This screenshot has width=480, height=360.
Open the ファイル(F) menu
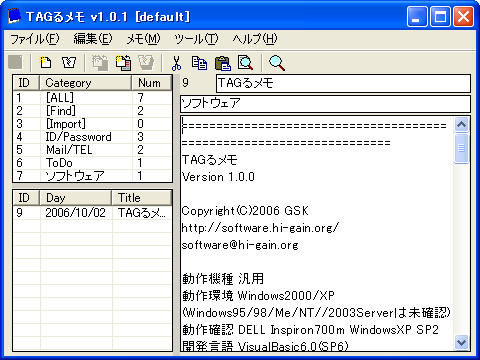[35, 39]
